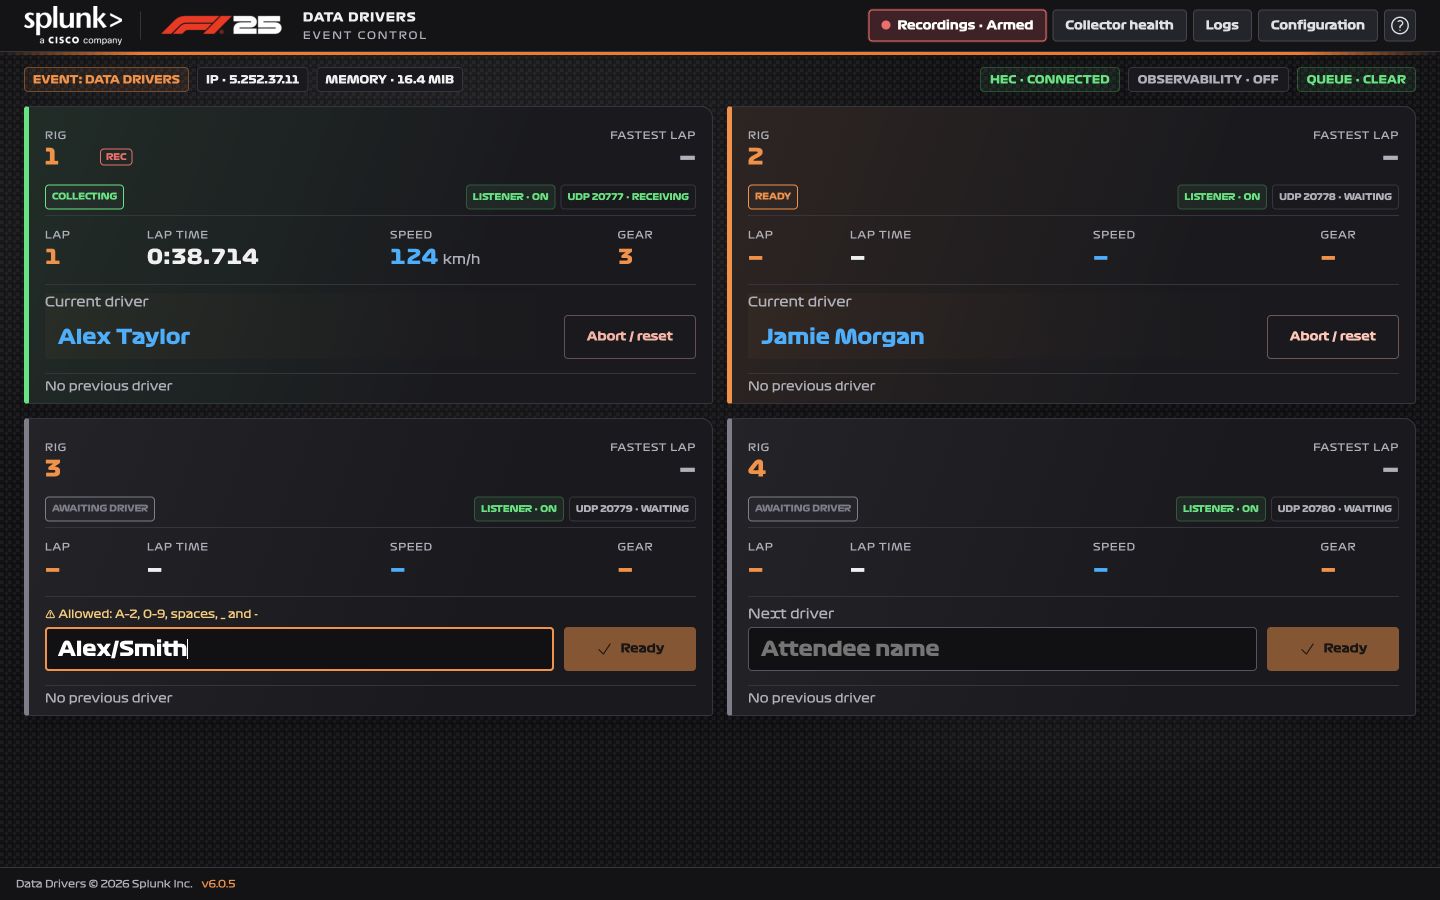
Task: Click the UDP 20780 · WAITING badge
Action: click(x=1335, y=509)
